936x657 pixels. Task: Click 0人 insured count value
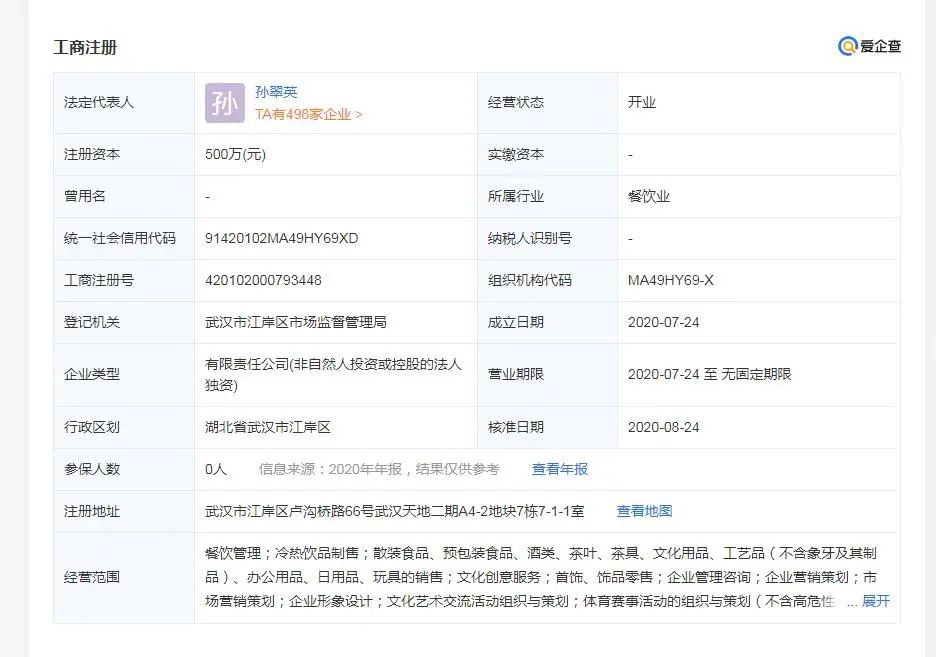coord(215,469)
